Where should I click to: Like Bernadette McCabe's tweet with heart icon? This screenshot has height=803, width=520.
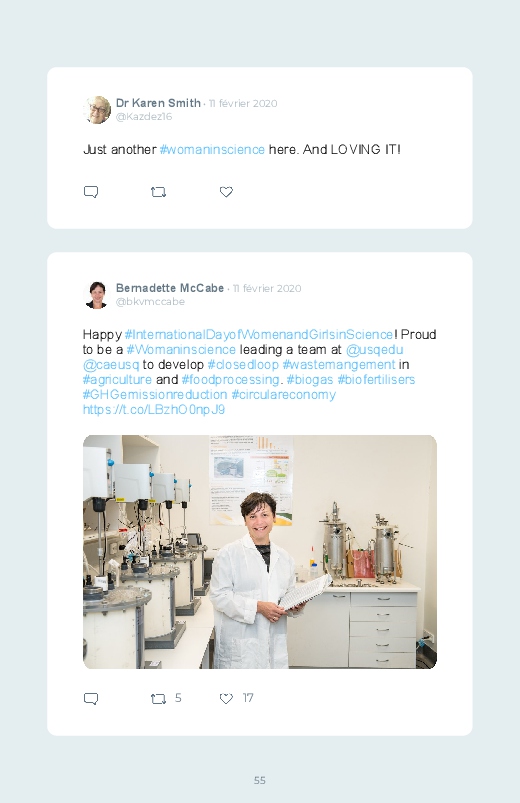pyautogui.click(x=226, y=699)
